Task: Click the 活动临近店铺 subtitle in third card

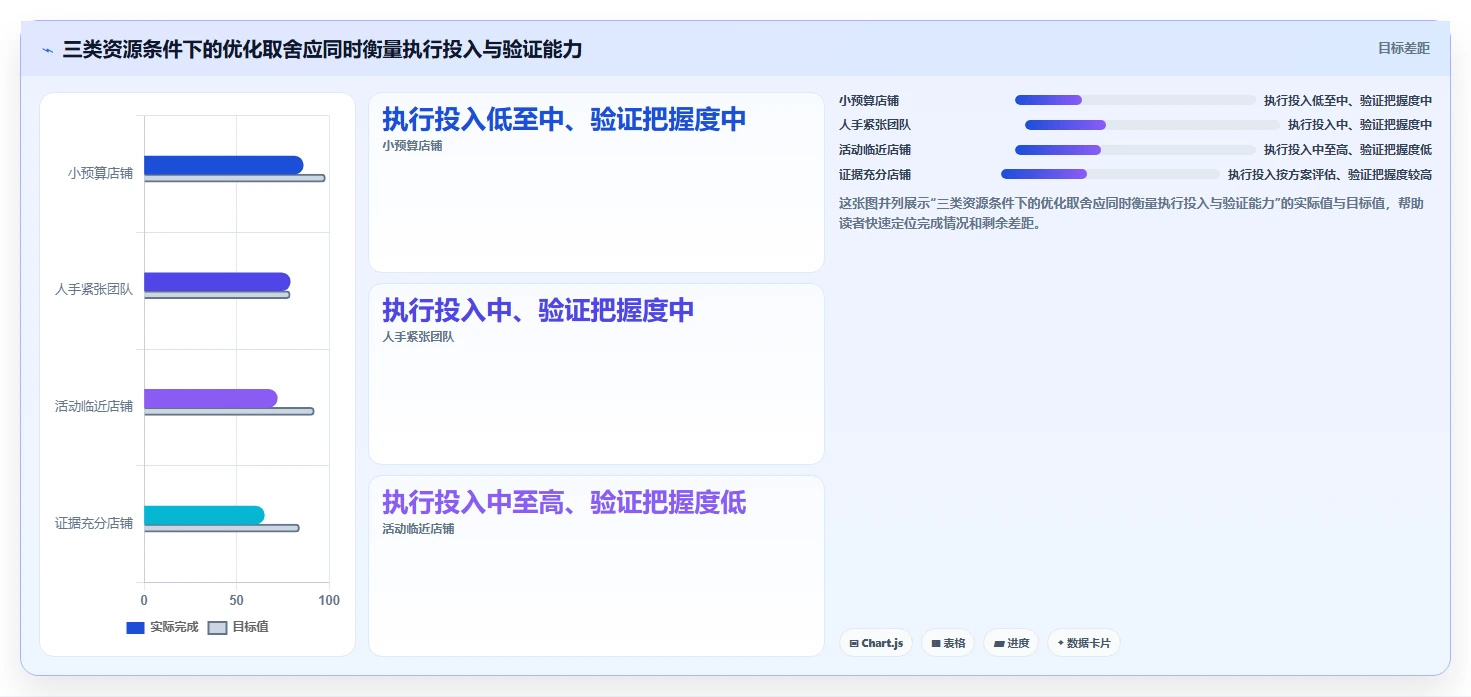Action: click(418, 528)
